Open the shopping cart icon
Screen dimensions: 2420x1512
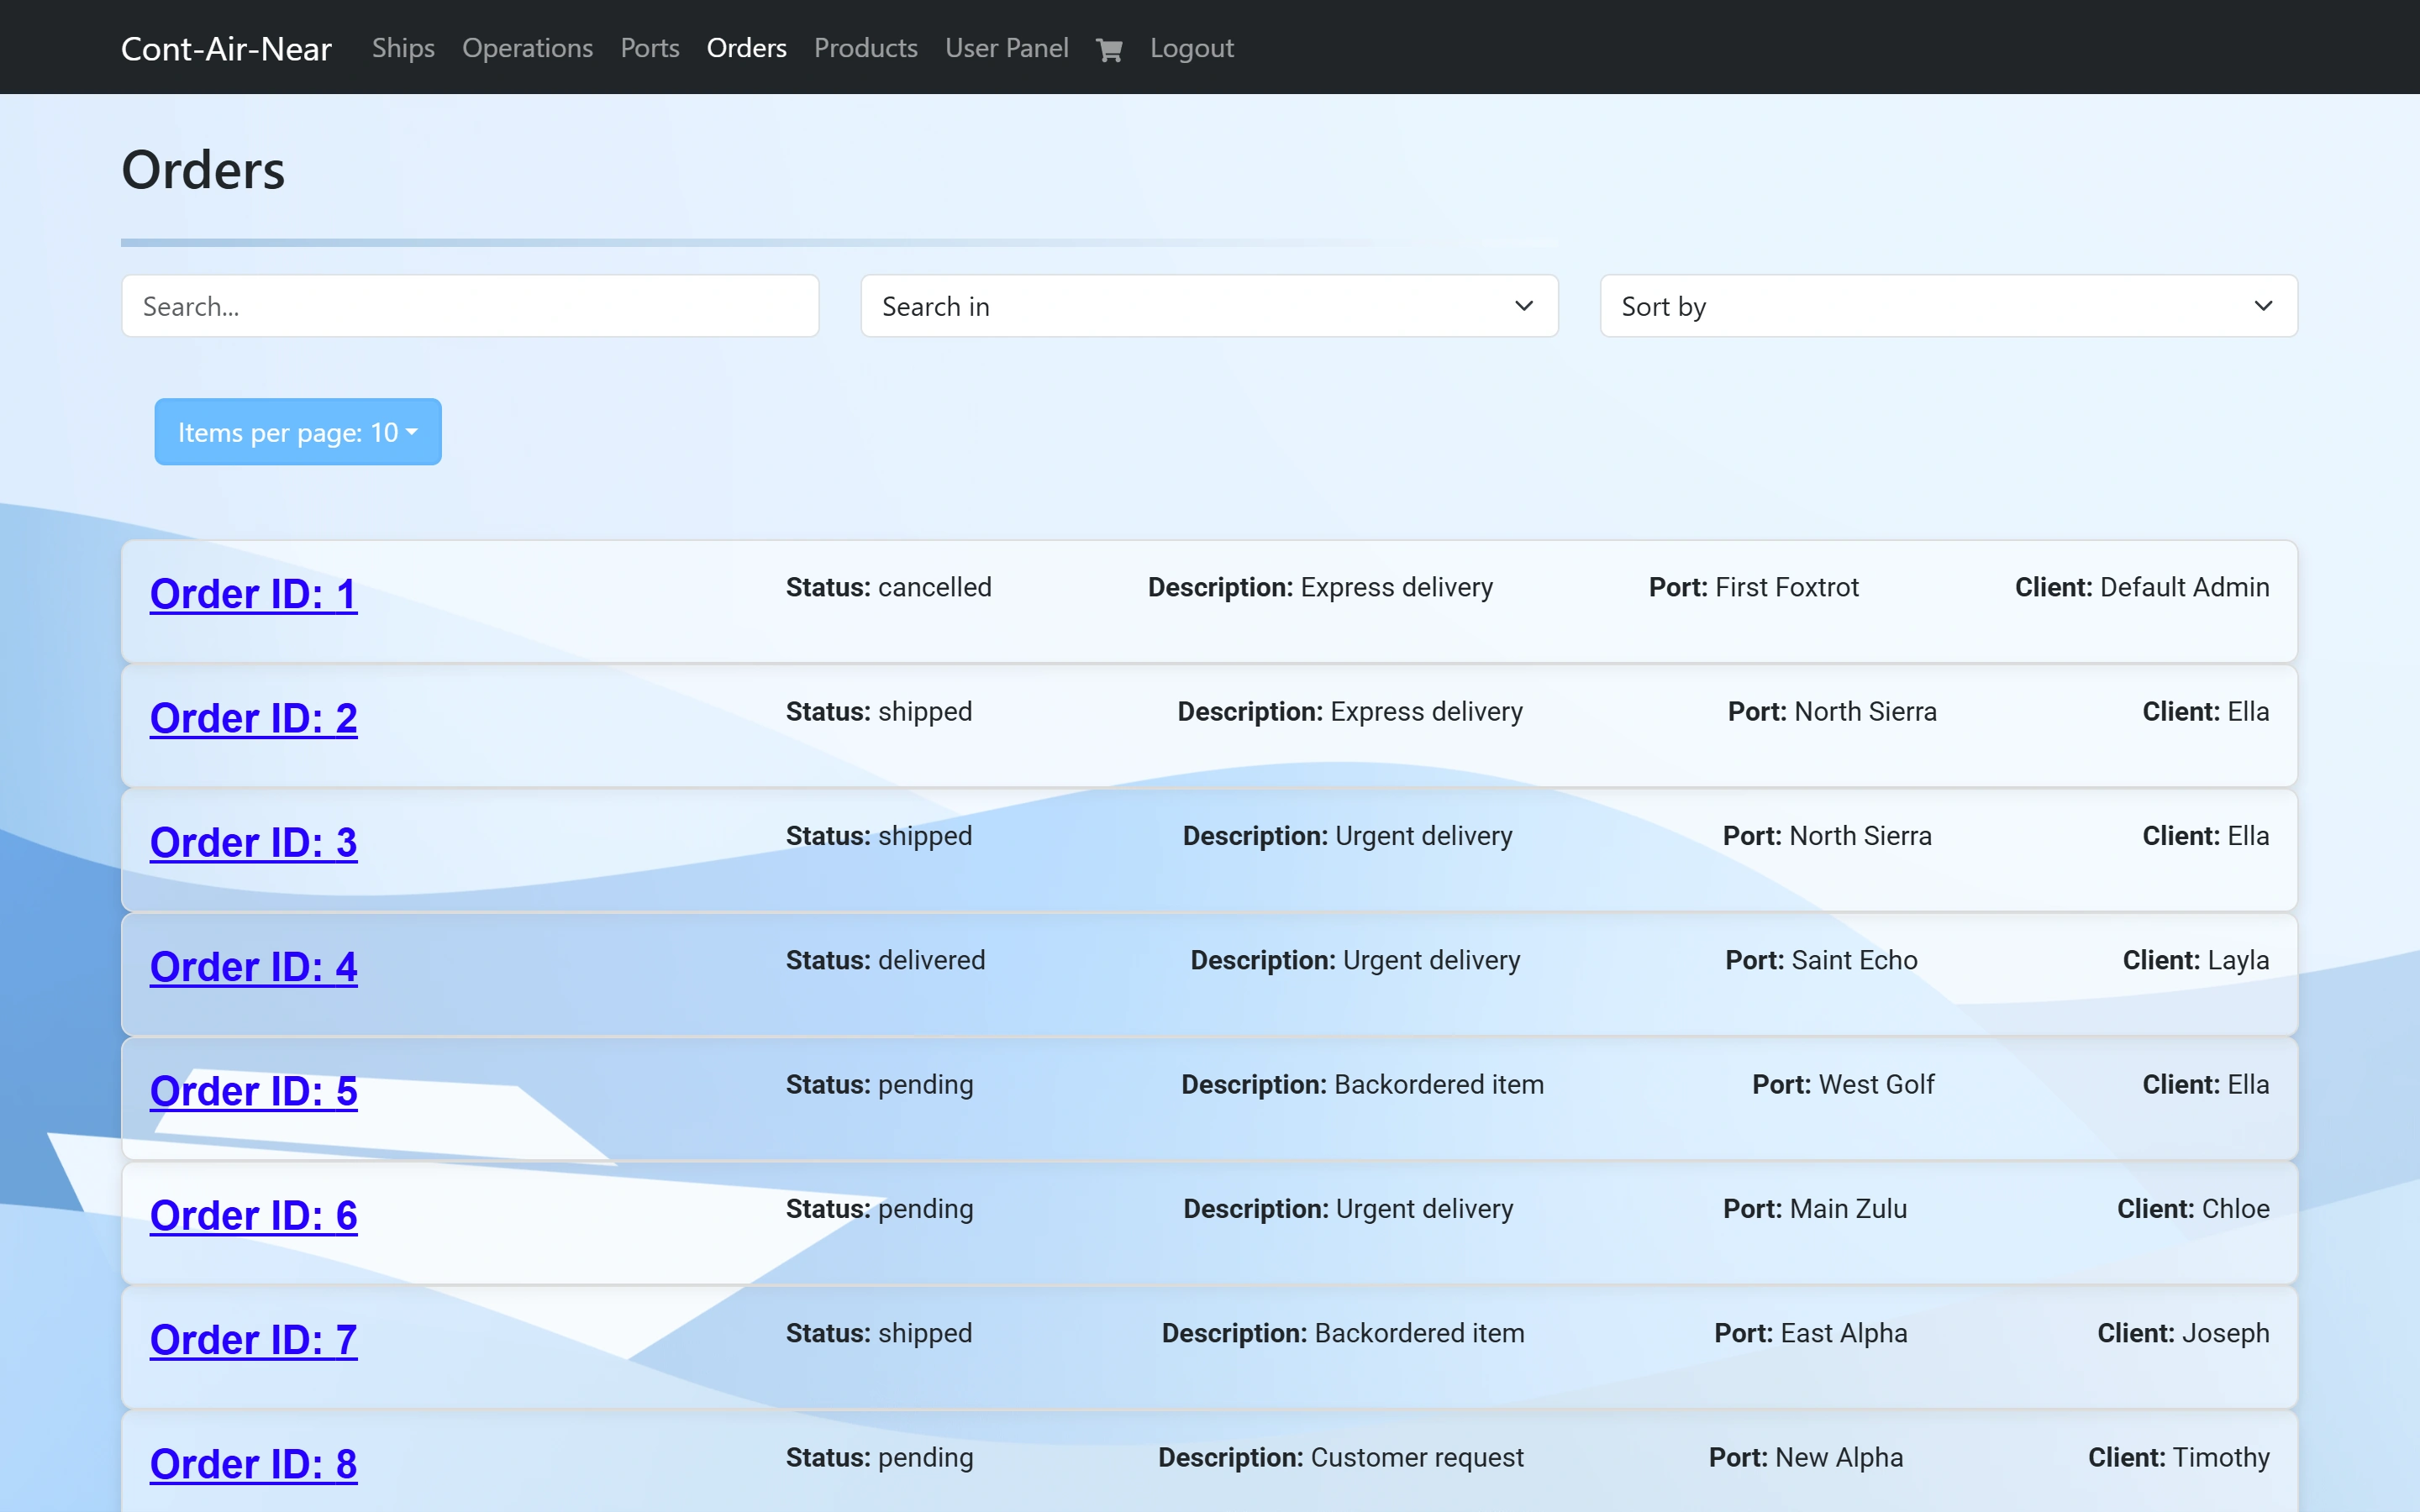(x=1109, y=49)
